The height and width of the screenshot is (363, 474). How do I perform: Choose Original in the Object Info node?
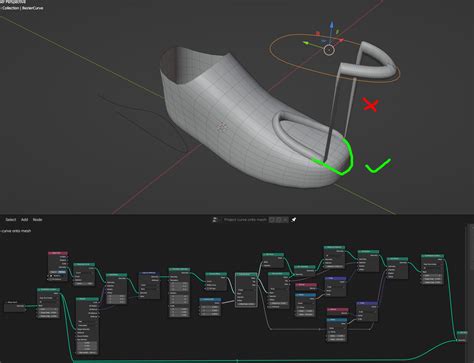tap(54, 272)
